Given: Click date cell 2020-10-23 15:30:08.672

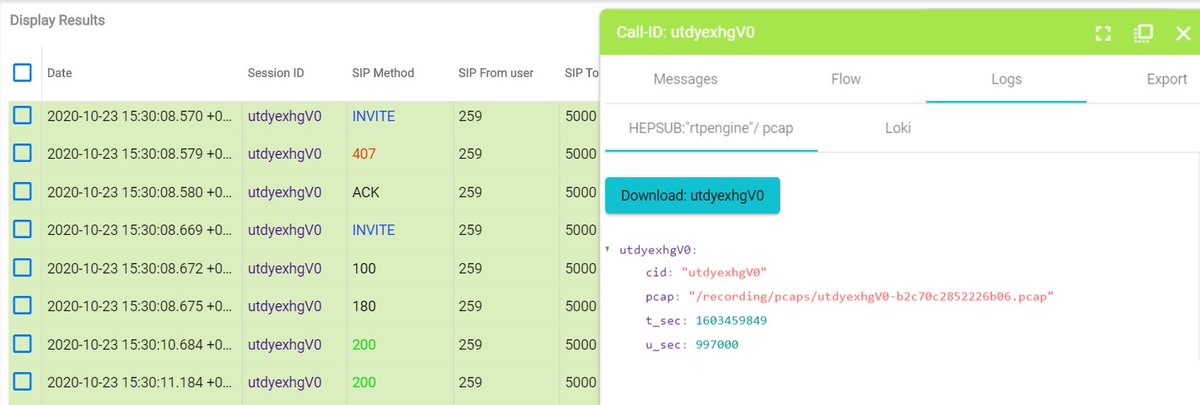Looking at the screenshot, I should [139, 268].
